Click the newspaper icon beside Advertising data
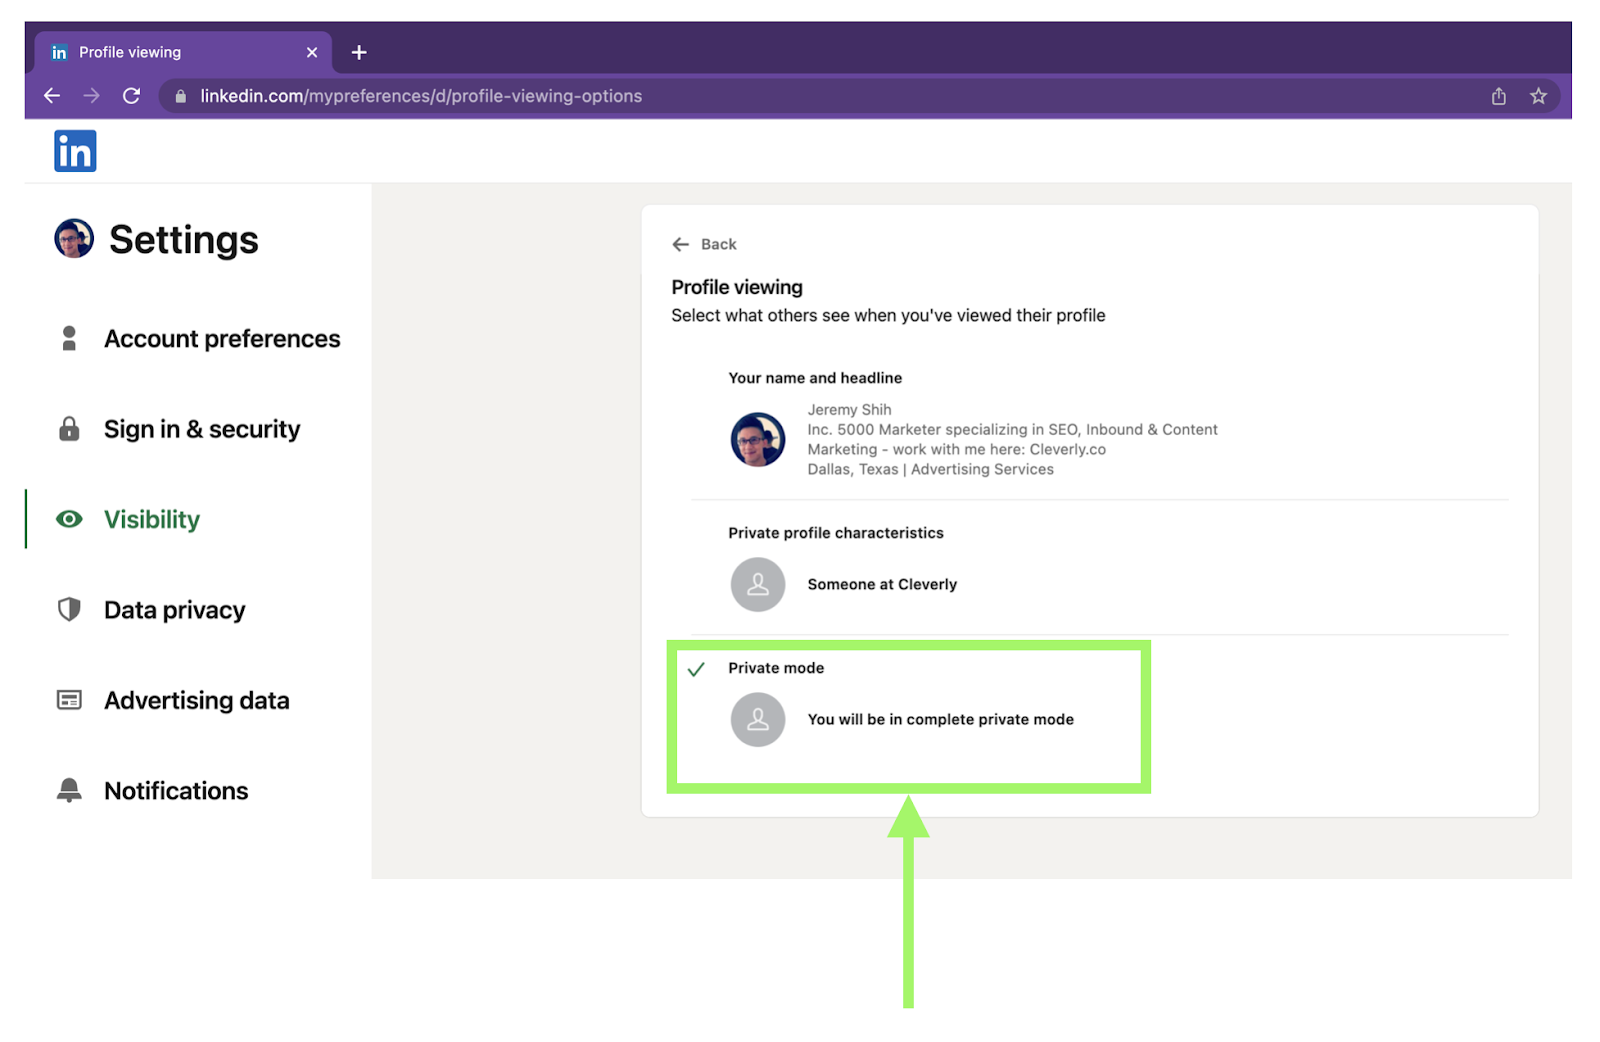 pos(69,700)
